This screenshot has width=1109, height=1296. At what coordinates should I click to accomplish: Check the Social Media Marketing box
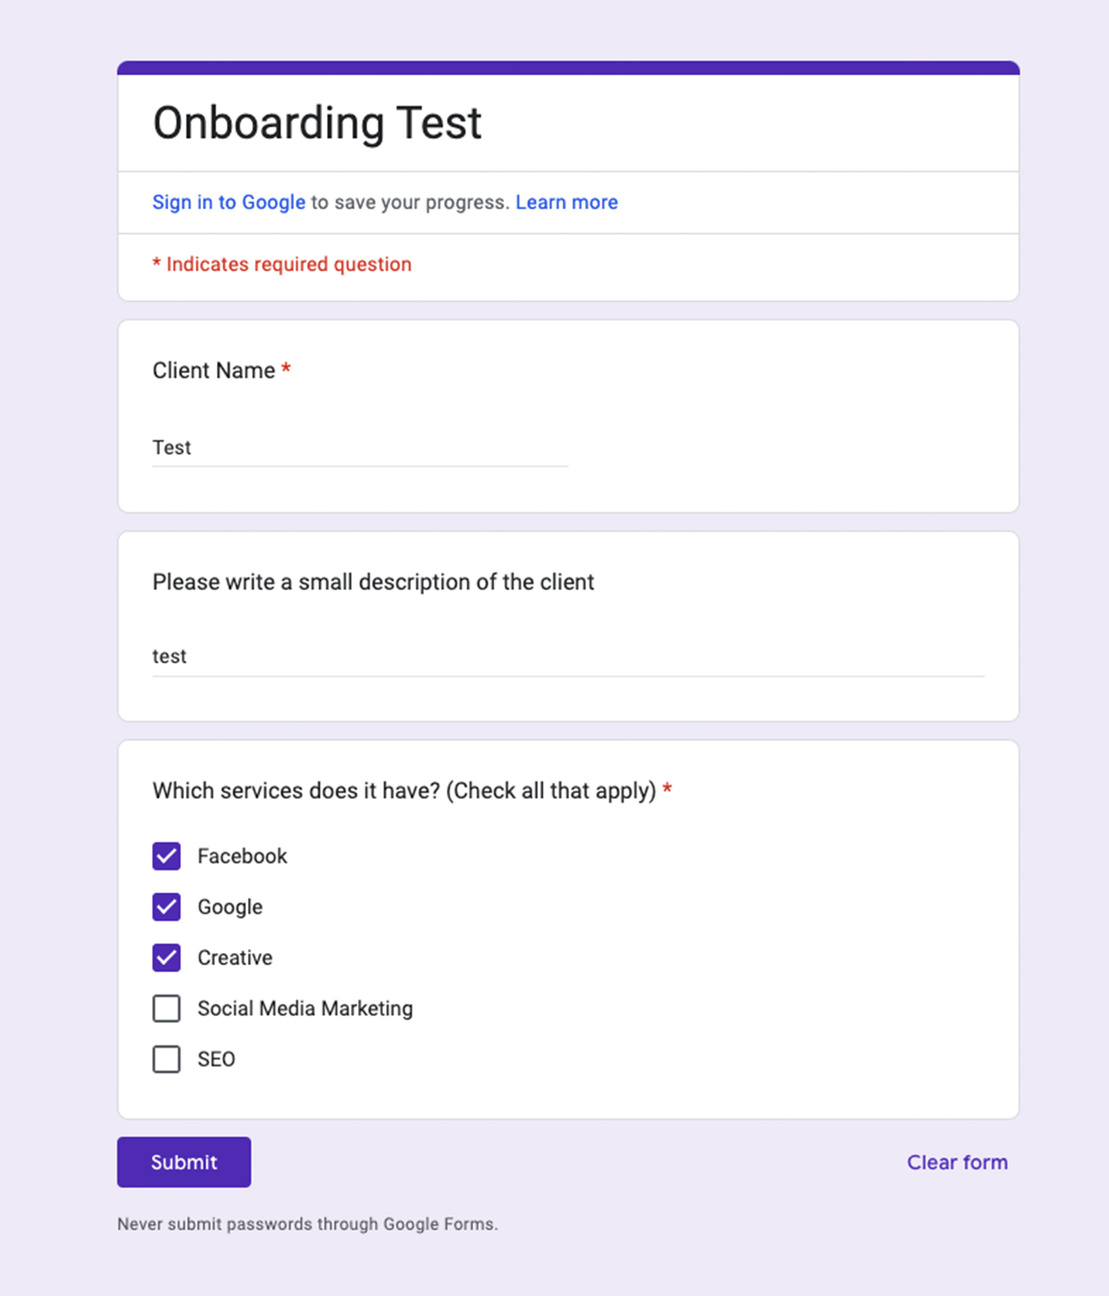[x=167, y=1008]
